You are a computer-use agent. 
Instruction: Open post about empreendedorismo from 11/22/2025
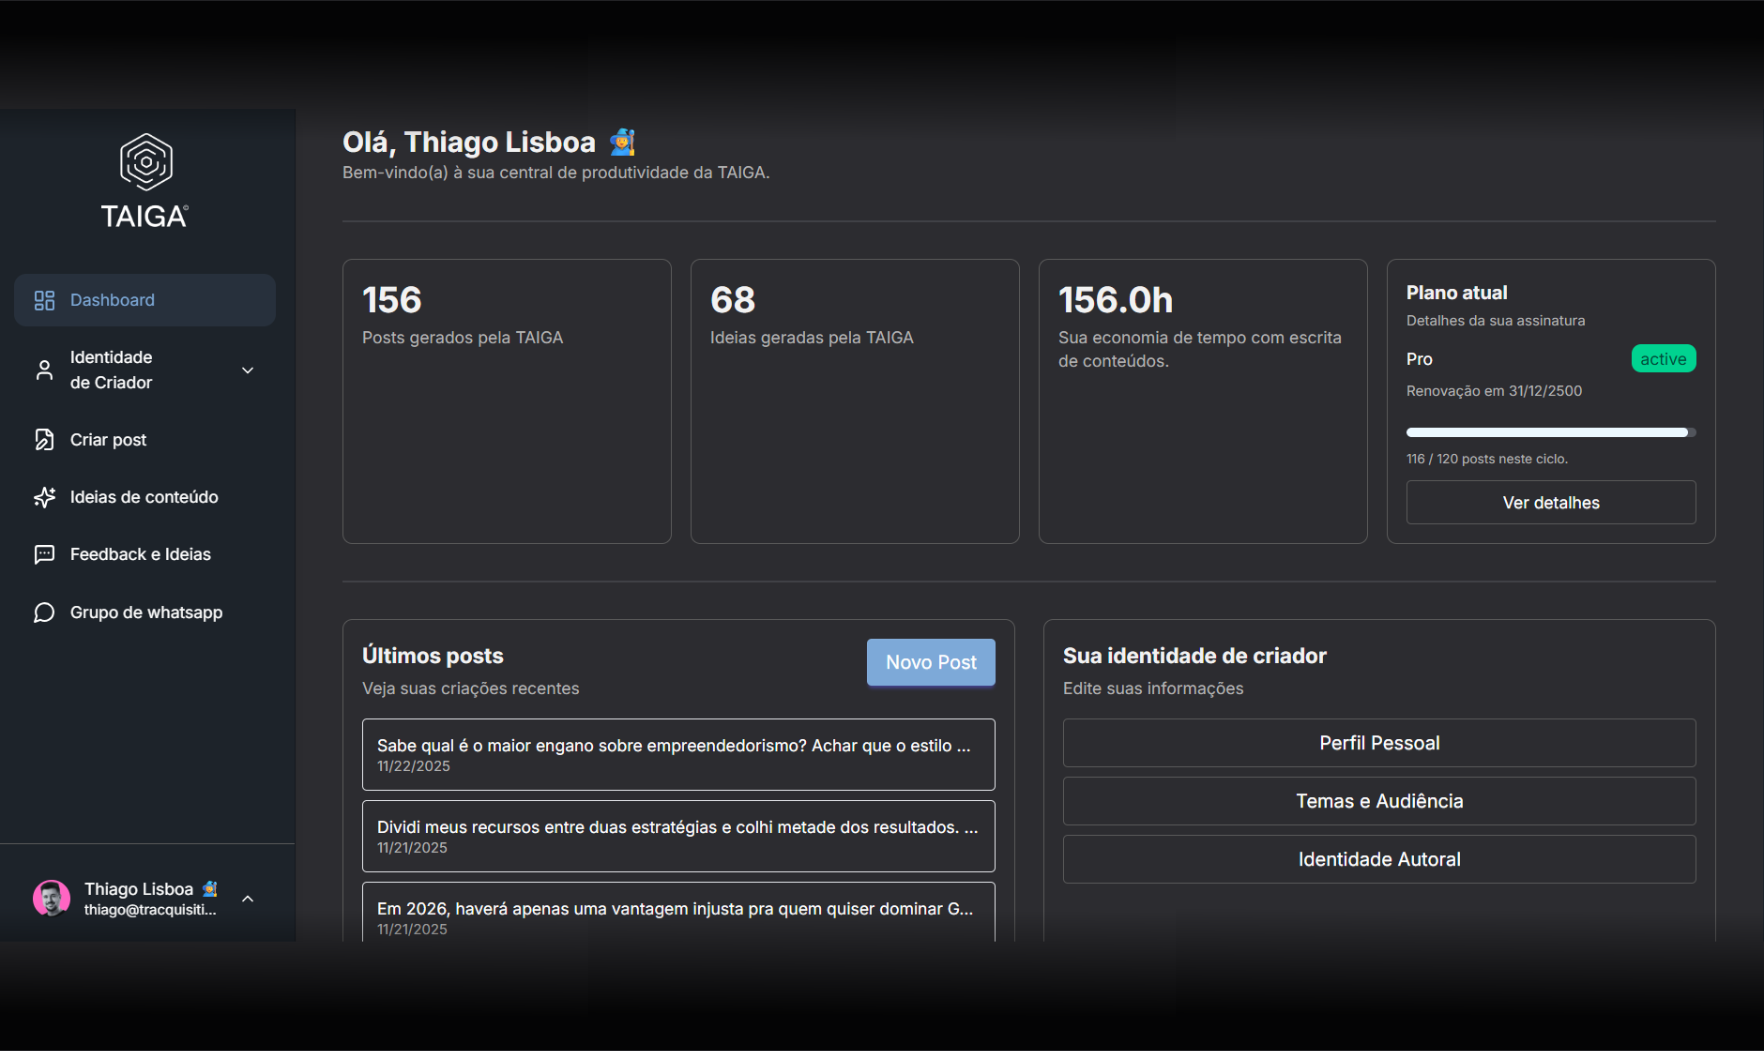point(677,754)
